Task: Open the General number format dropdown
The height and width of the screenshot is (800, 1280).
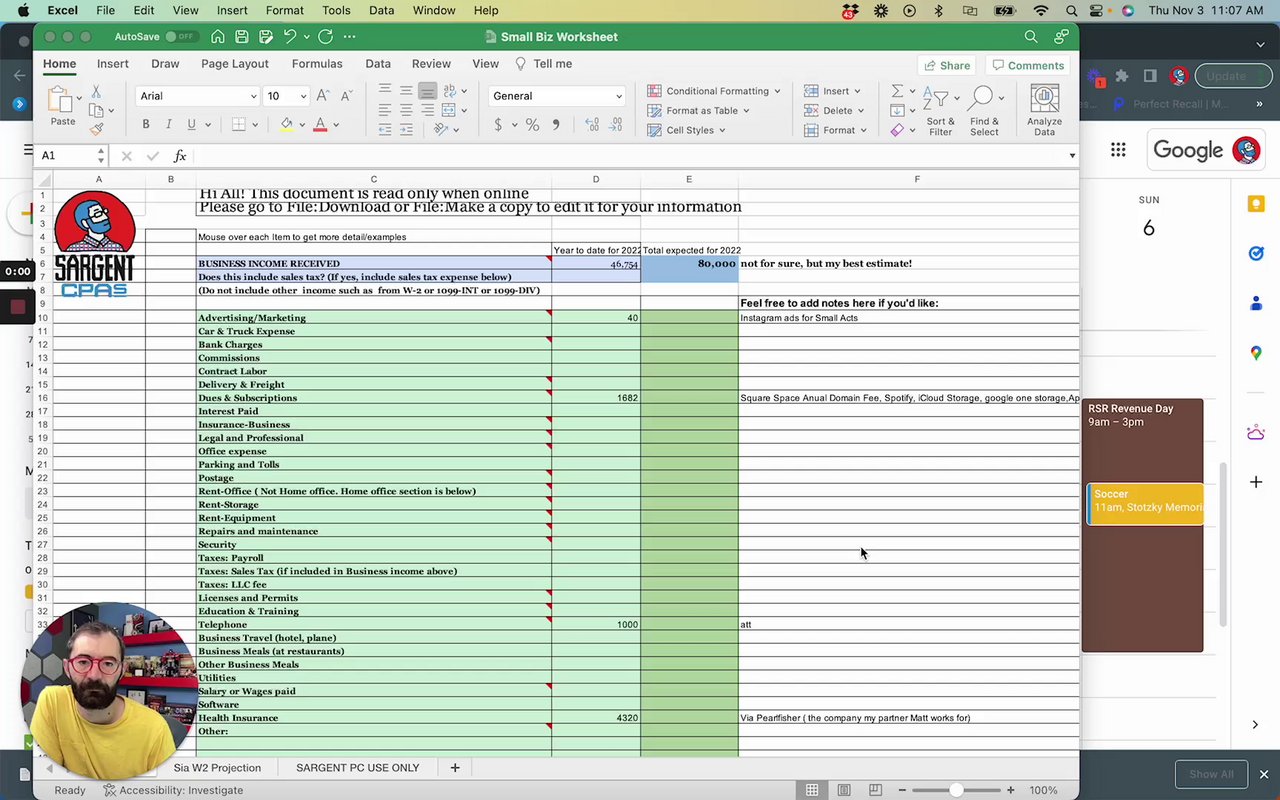Action: tap(556, 96)
